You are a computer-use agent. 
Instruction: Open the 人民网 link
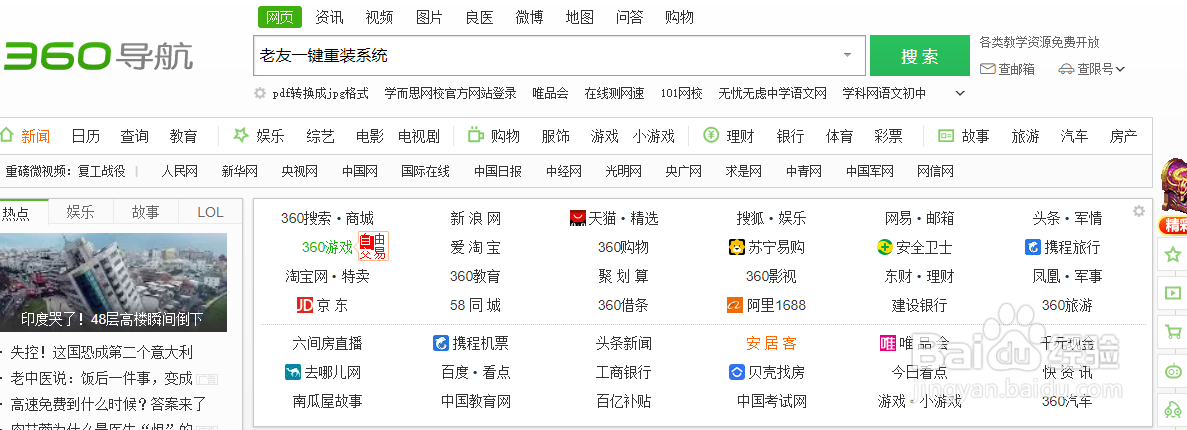tap(179, 171)
